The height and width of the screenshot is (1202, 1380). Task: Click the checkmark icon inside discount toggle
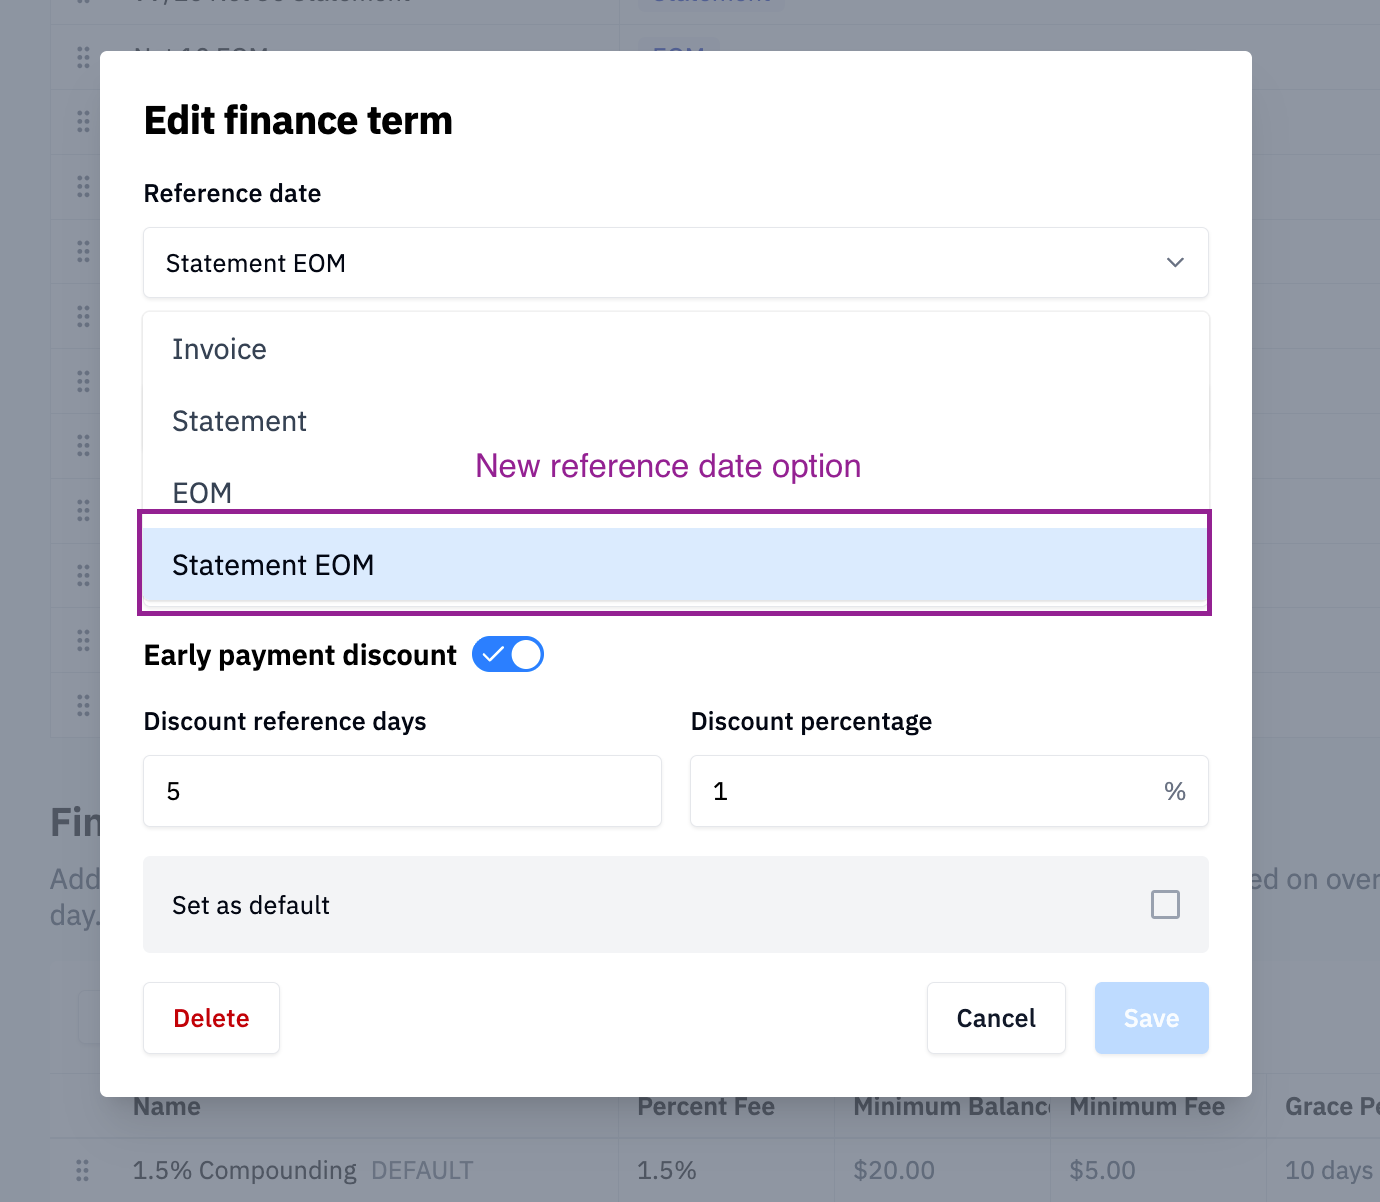[492, 655]
